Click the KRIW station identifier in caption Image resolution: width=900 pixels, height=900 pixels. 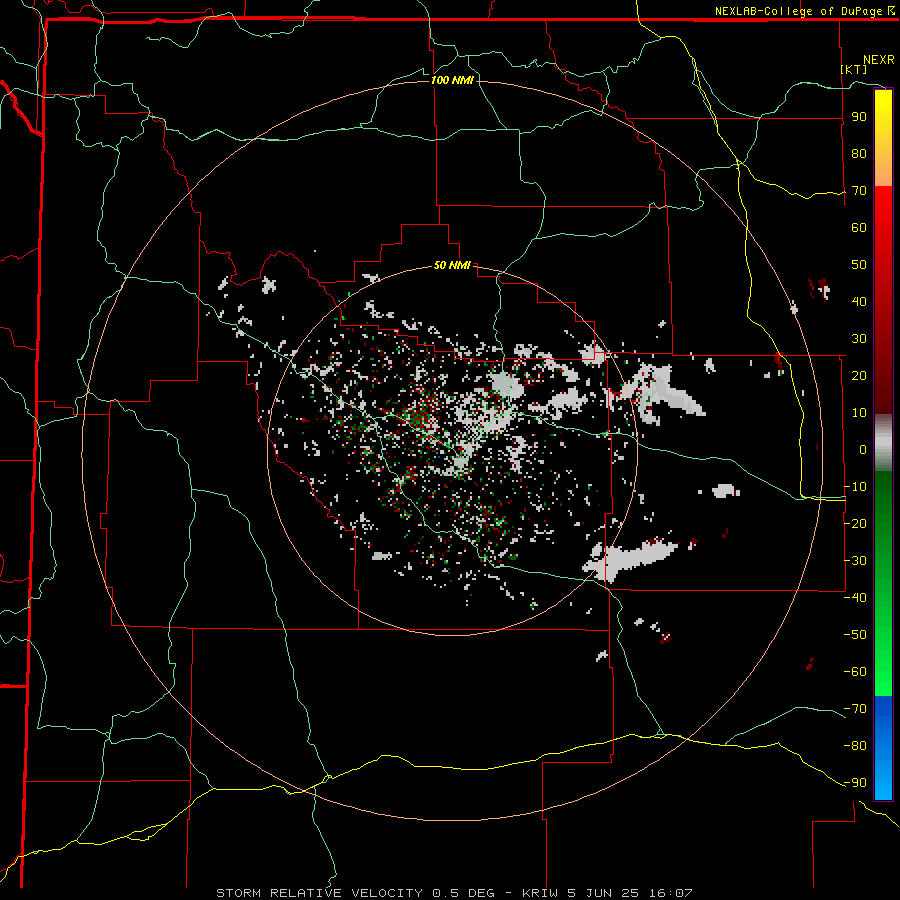[x=542, y=893]
